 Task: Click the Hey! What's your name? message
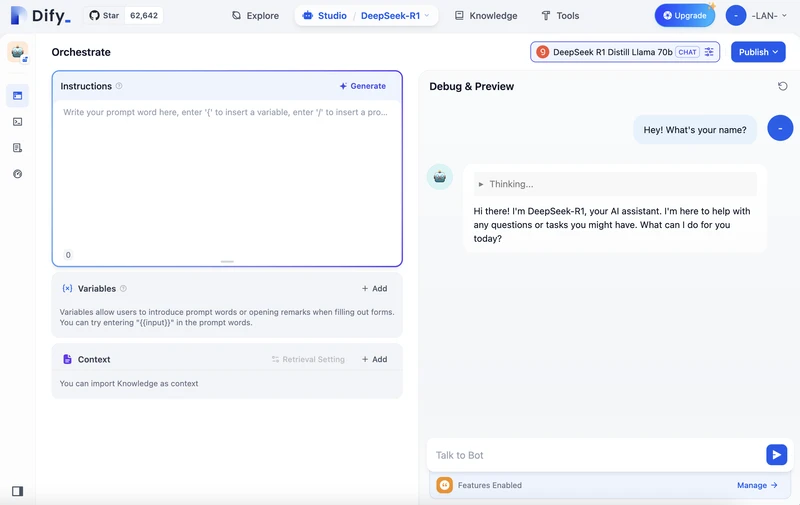point(695,130)
